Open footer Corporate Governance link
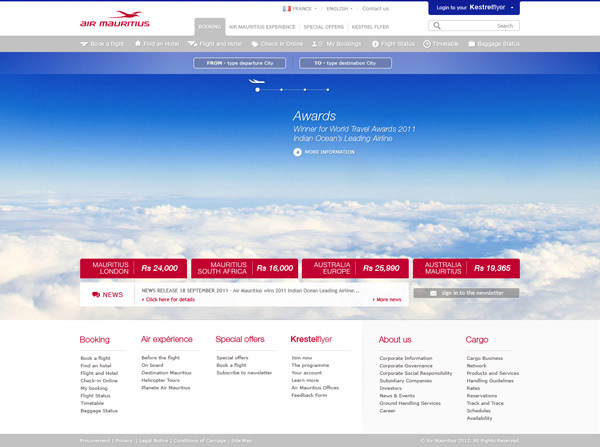600x447 pixels. [406, 366]
